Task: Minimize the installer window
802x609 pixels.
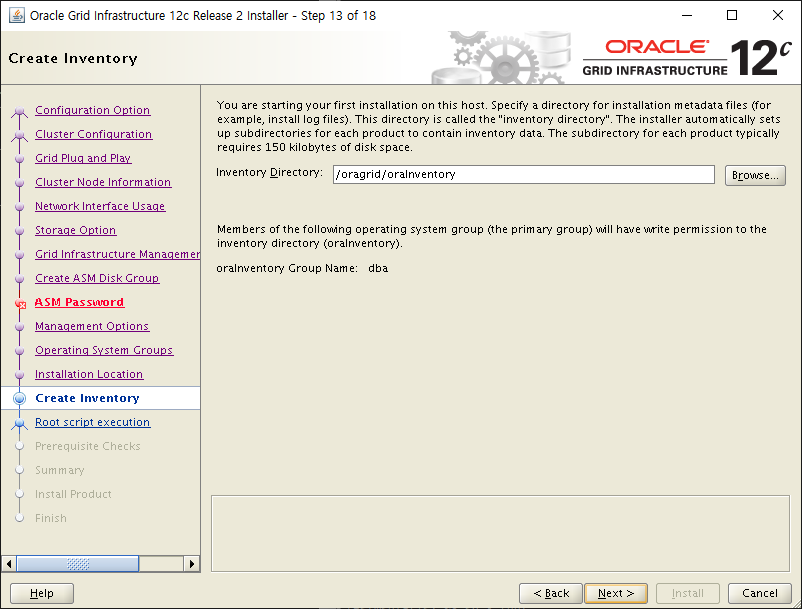Action: 687,15
